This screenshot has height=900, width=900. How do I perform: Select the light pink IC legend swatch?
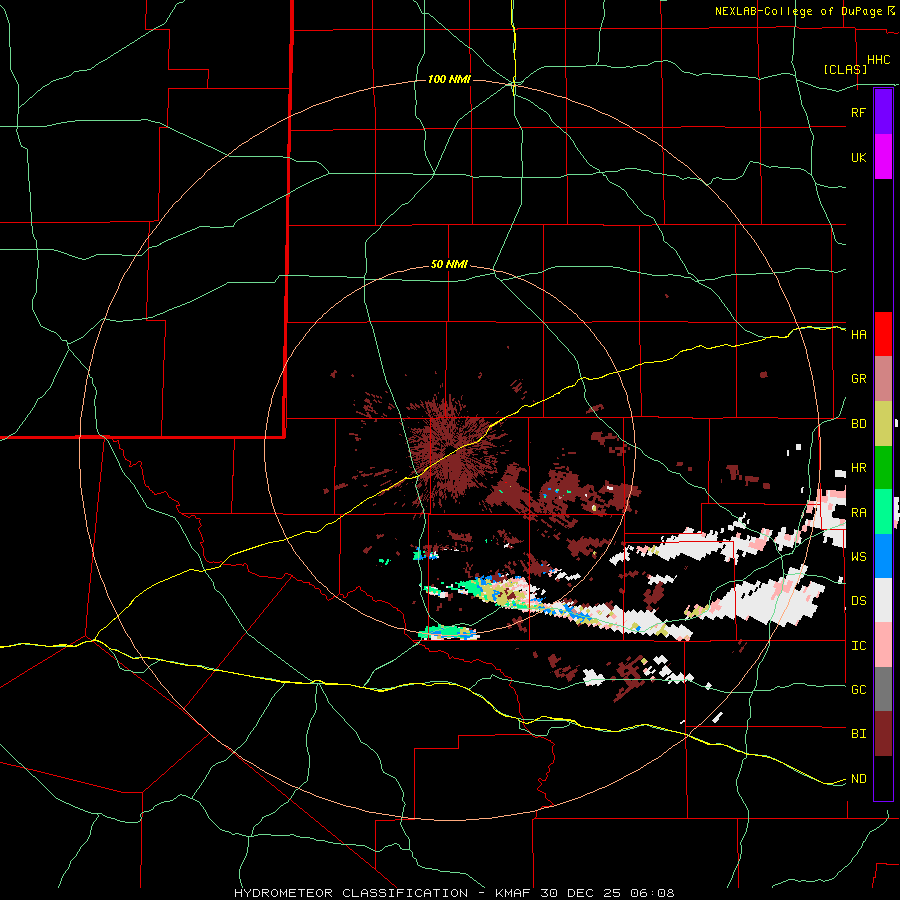[x=883, y=645]
